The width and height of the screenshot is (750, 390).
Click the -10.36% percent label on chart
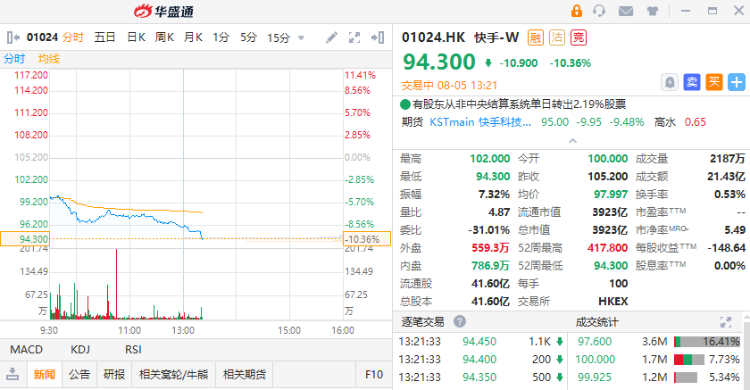point(367,239)
